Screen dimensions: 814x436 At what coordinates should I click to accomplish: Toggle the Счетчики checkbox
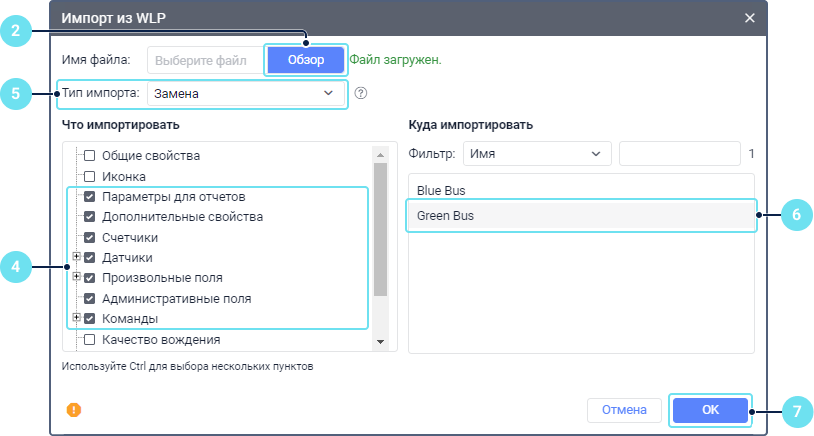(x=89, y=238)
